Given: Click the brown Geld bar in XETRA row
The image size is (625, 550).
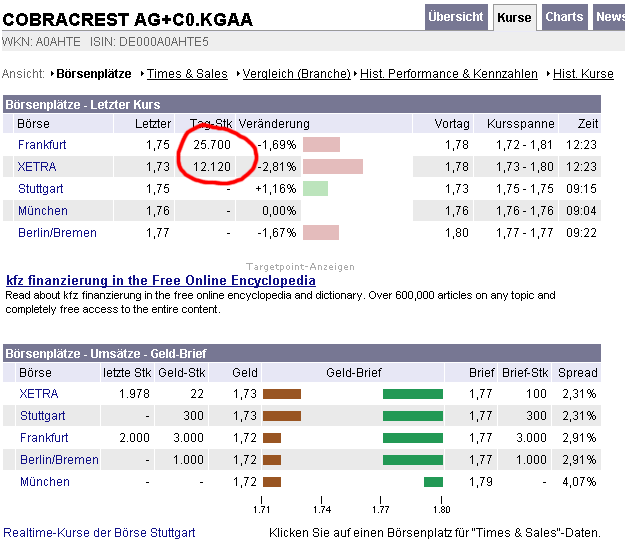Looking at the screenshot, I should tap(282, 394).
